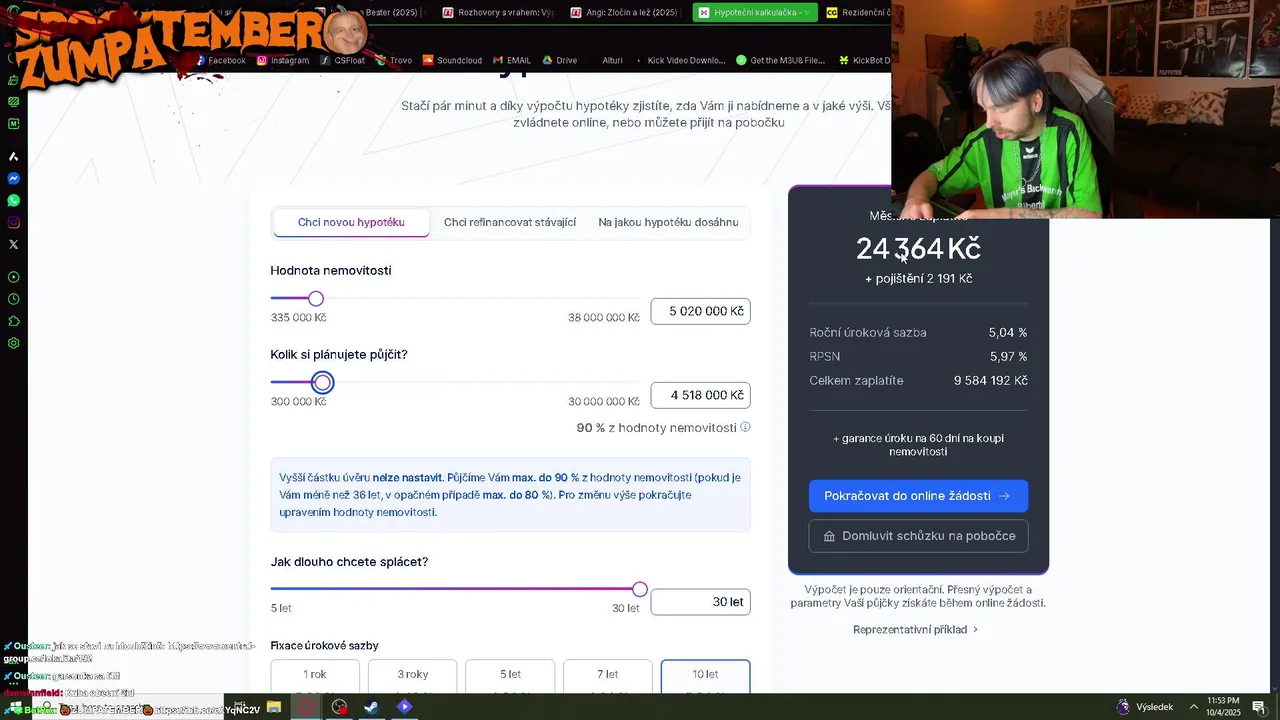Edit the loan amount field 4 518 000 Kč

(x=700, y=395)
